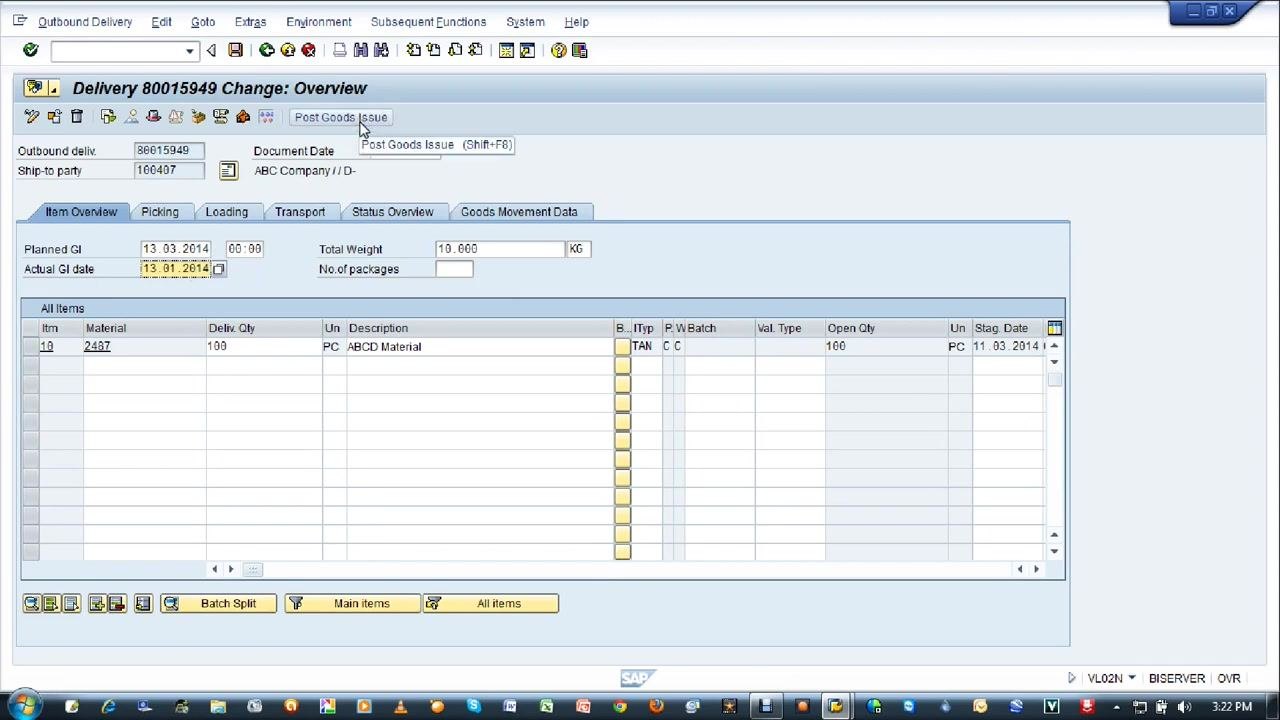Screen dimensions: 1280x720
Task: Expand the VL02N status bar dropdown
Action: pyautogui.click(x=1132, y=678)
